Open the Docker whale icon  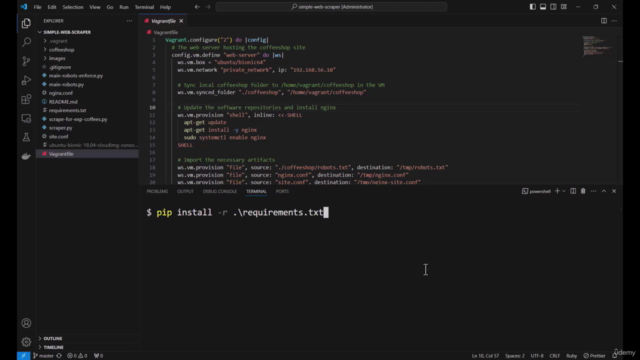tap(26, 156)
